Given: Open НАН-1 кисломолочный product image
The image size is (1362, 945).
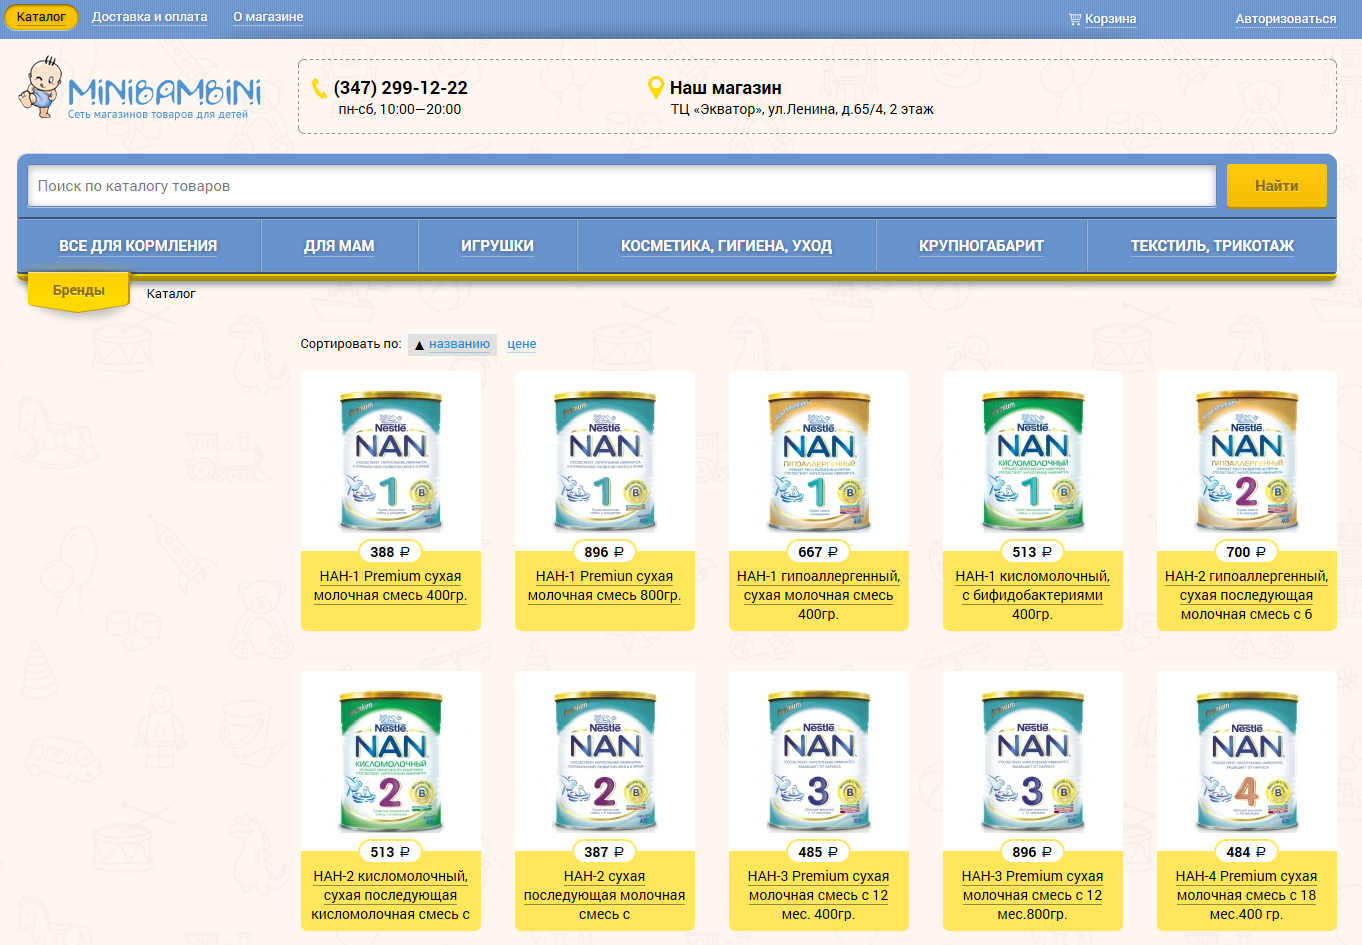Looking at the screenshot, I should [1033, 460].
